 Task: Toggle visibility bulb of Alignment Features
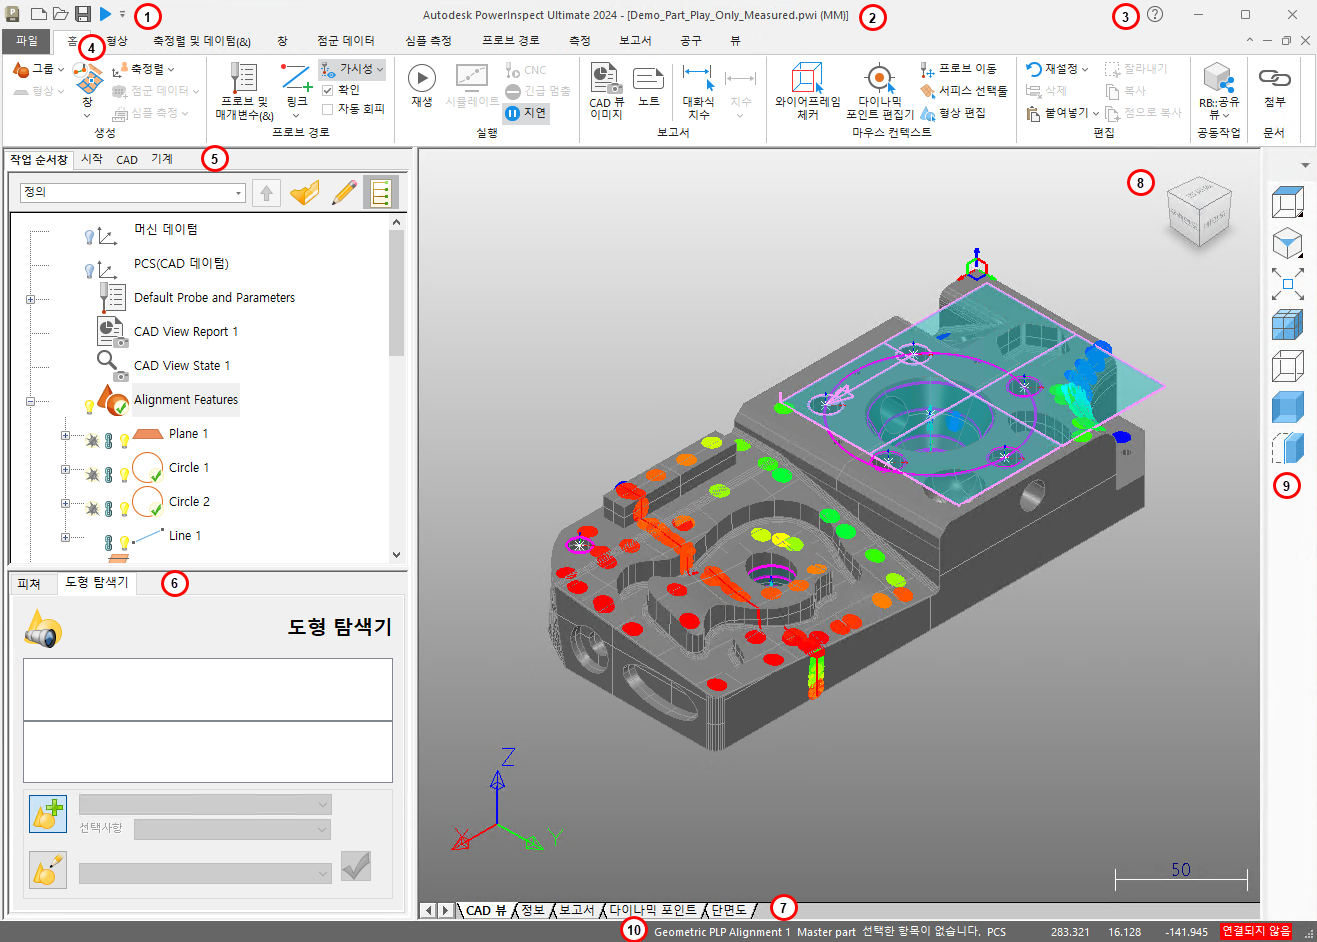[89, 406]
